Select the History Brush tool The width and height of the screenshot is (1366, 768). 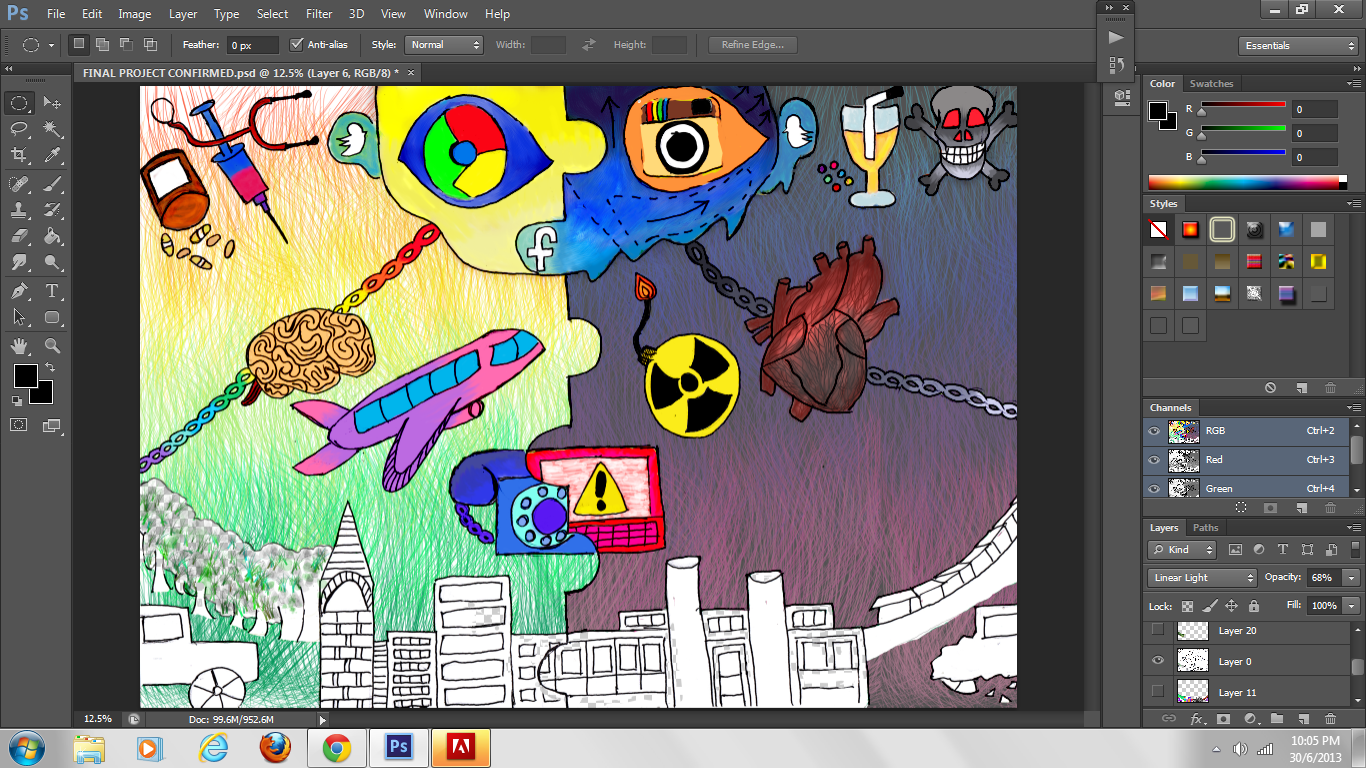click(x=52, y=210)
